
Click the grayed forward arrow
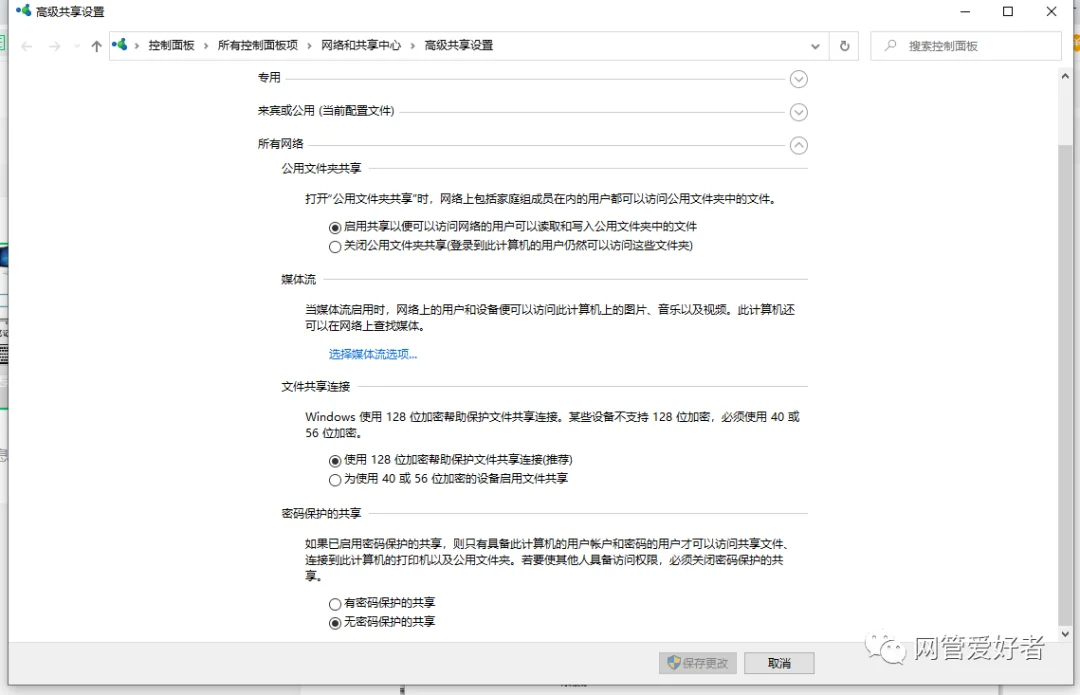point(52,45)
